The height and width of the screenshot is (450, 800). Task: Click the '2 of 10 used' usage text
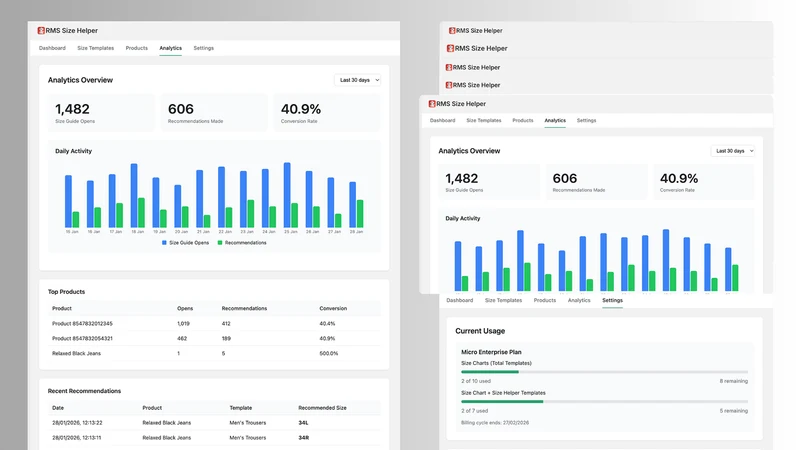coord(476,381)
